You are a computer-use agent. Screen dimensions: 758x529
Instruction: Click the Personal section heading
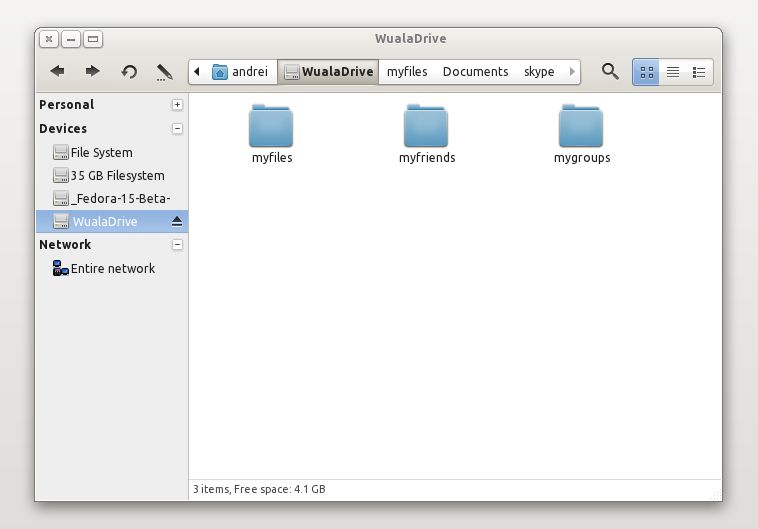pos(67,104)
